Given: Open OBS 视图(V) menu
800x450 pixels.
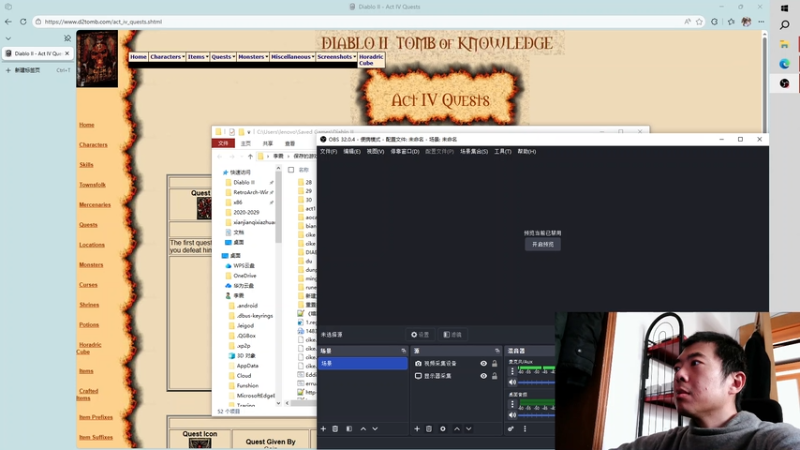Looking at the screenshot, I should click(375, 152).
